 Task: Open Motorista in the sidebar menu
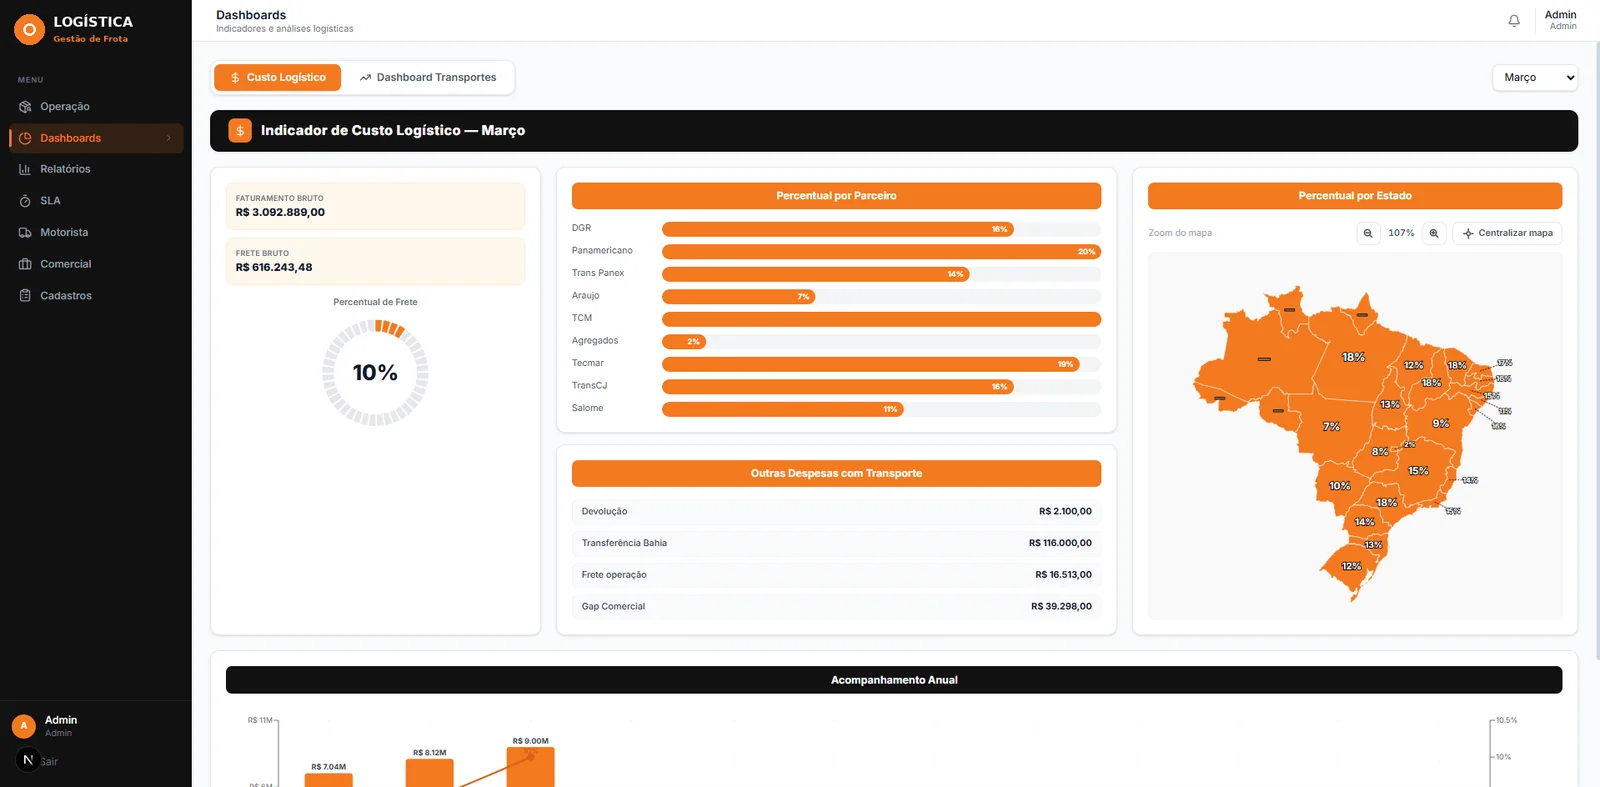tap(96, 233)
